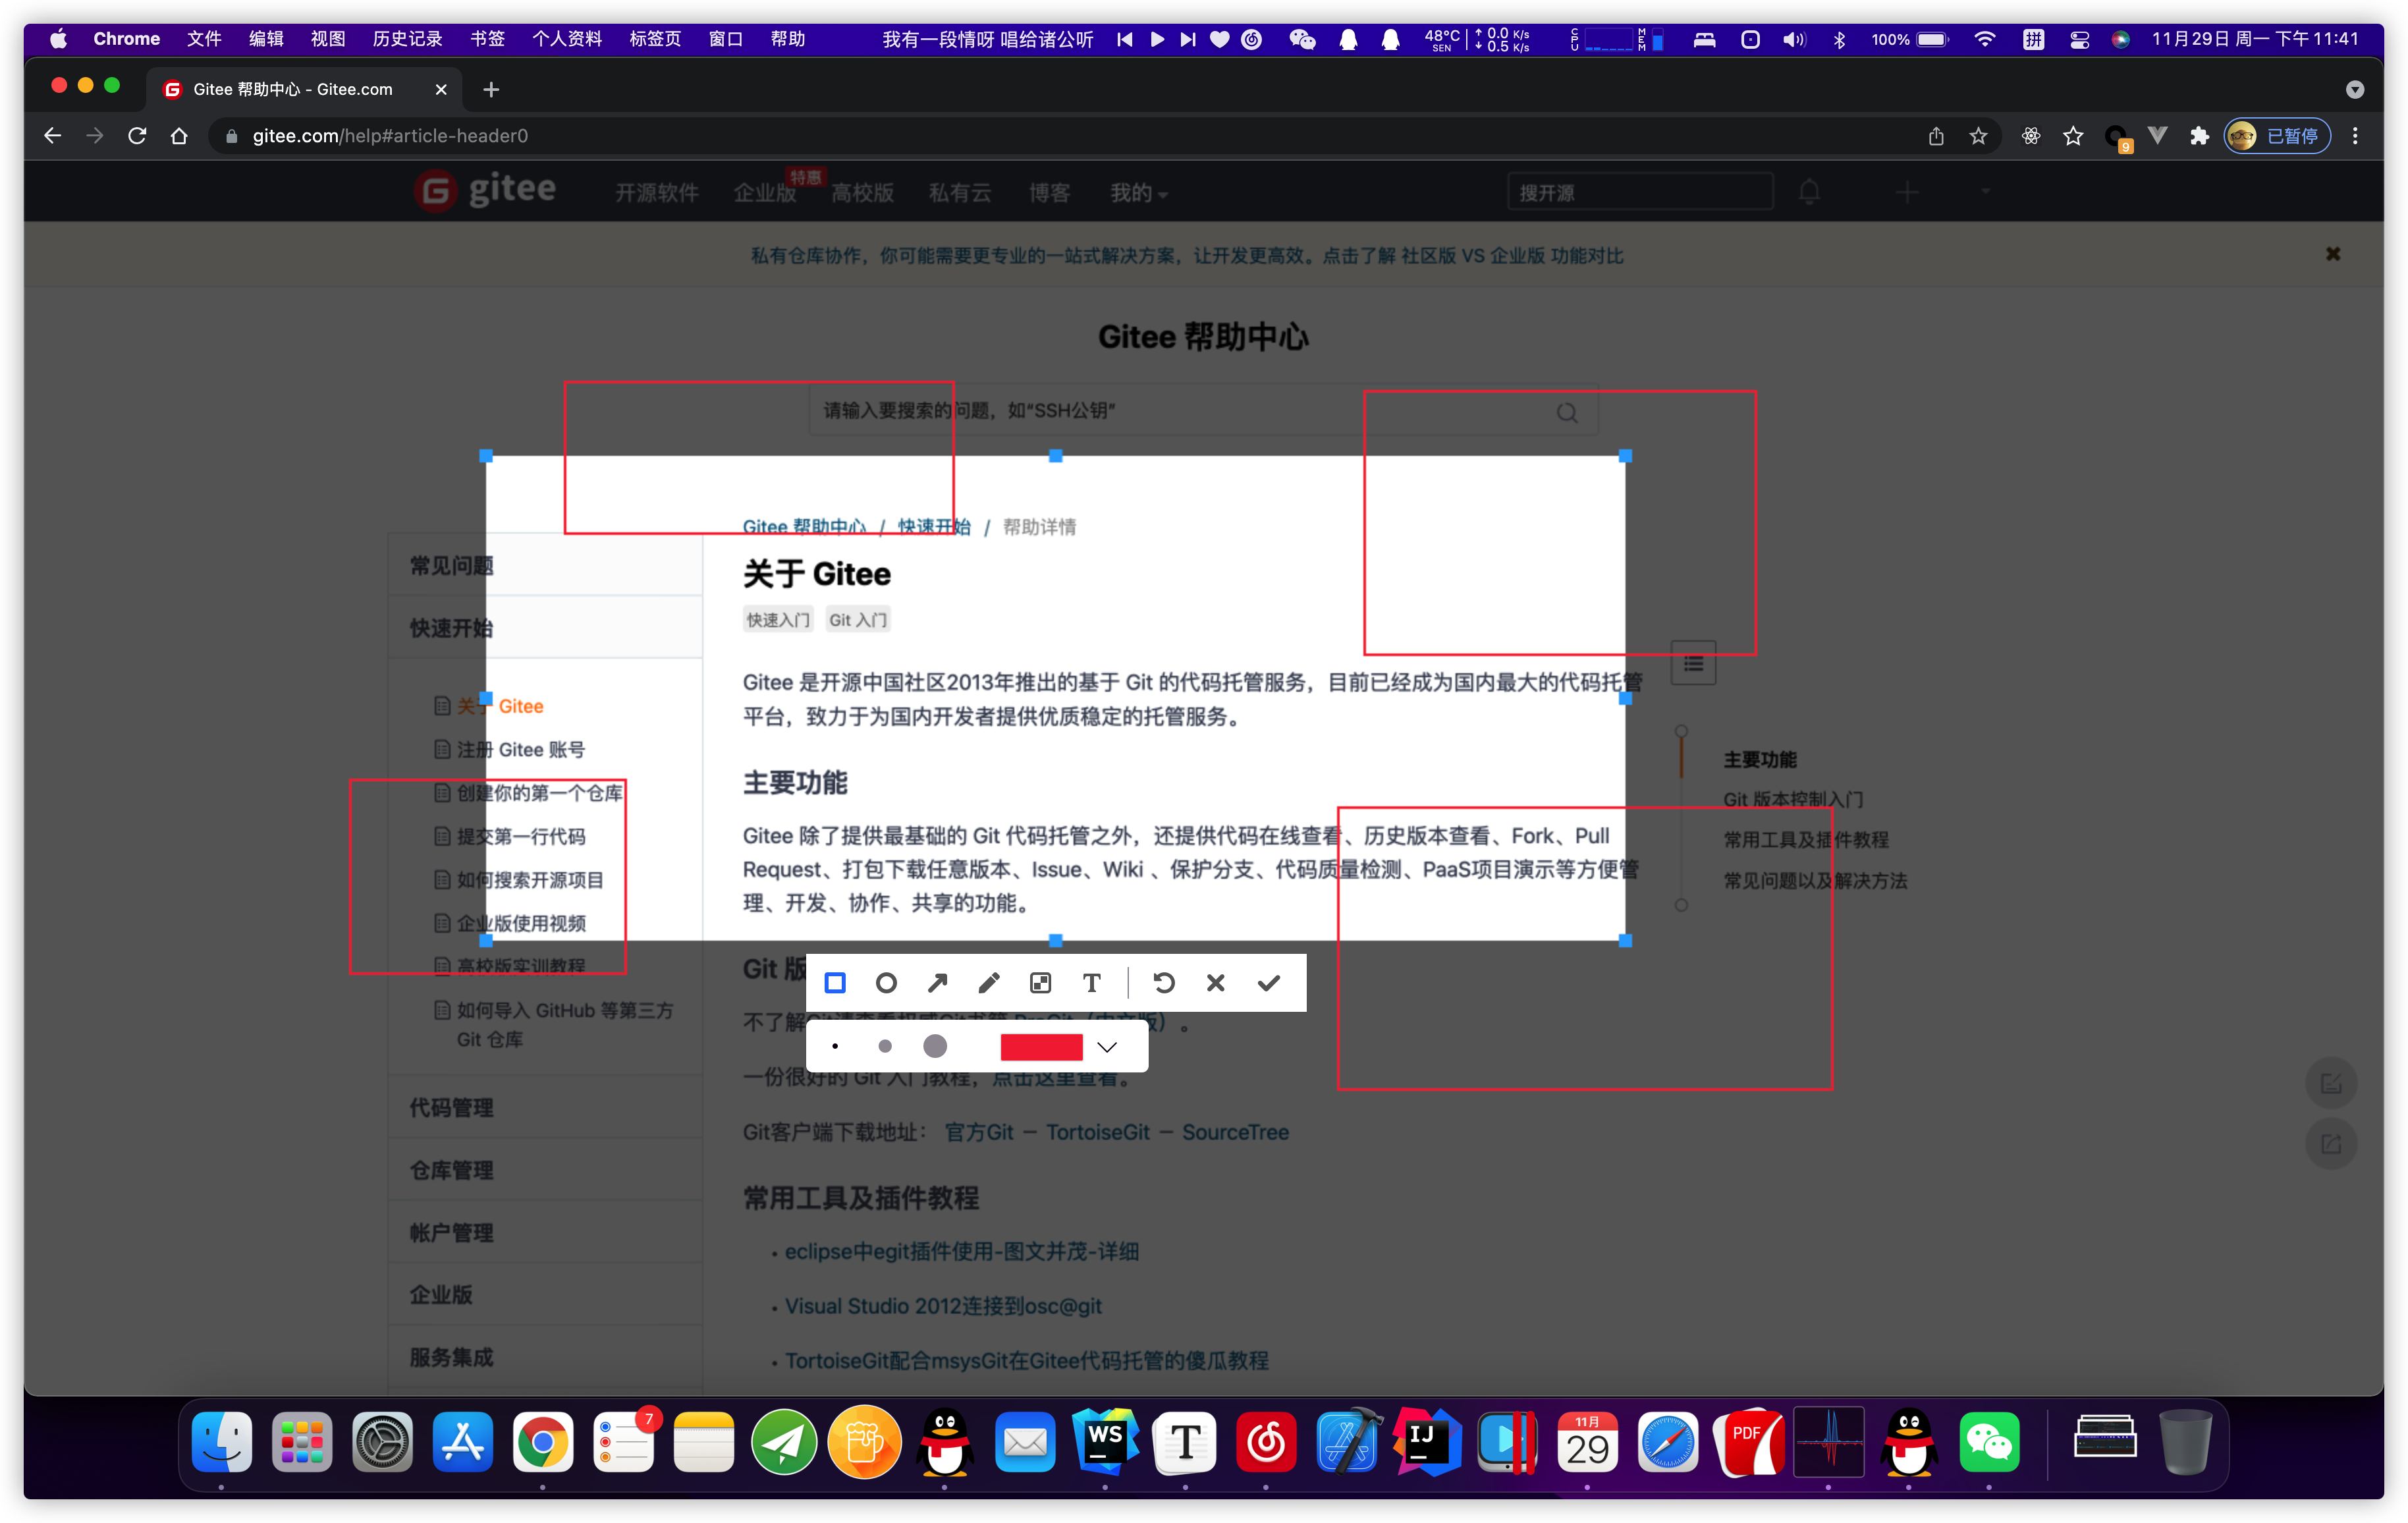Reload the page in Chrome
The width and height of the screenshot is (2408, 1523).
[x=137, y=135]
